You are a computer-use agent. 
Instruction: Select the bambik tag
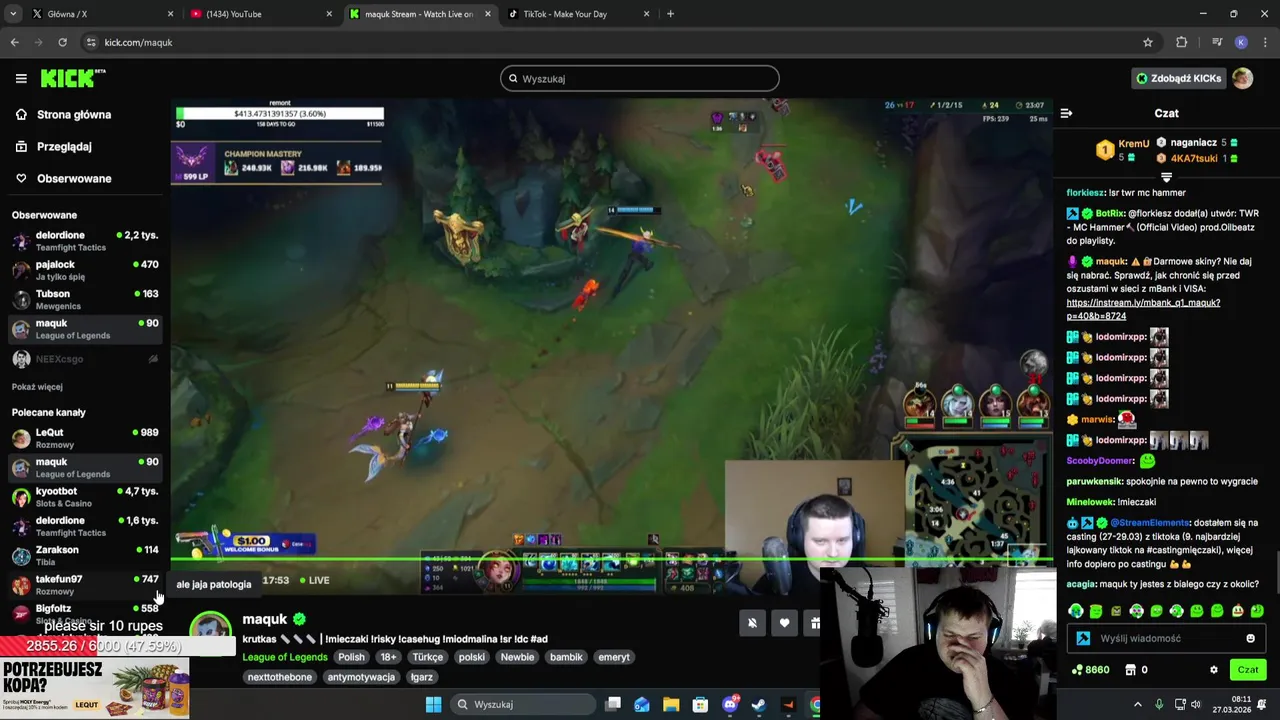(x=566, y=657)
